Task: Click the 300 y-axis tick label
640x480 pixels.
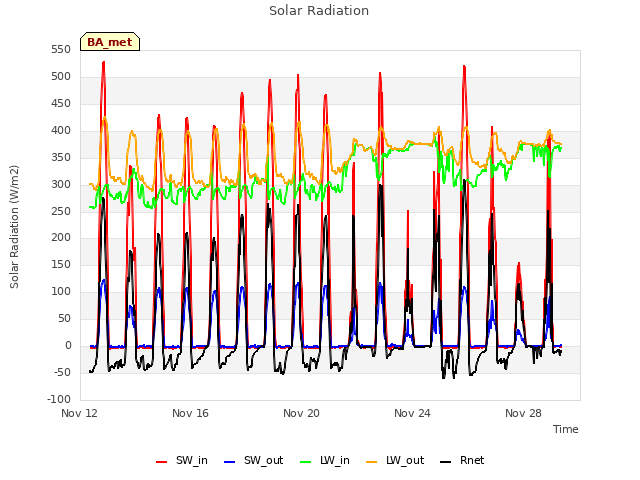Action: tap(61, 184)
